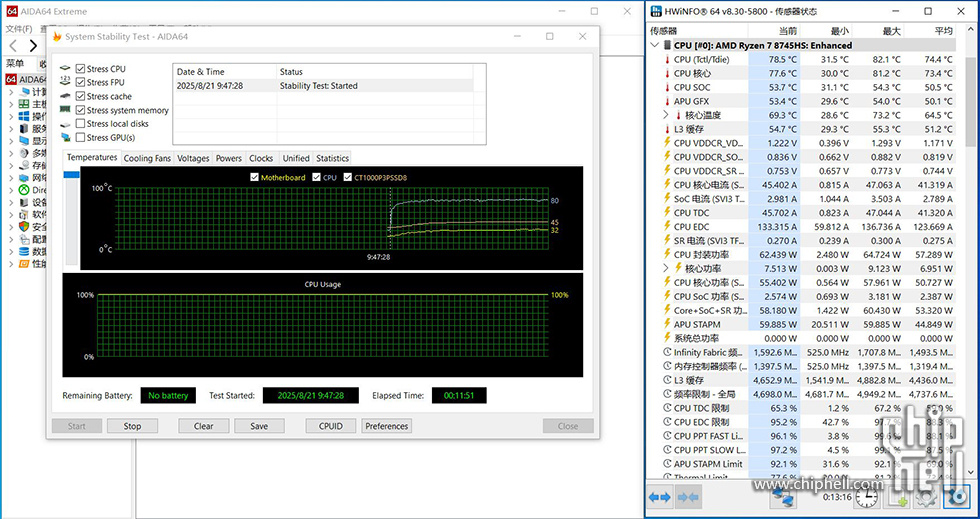Click the forward arrow in AIDA64 toolbar

point(33,46)
